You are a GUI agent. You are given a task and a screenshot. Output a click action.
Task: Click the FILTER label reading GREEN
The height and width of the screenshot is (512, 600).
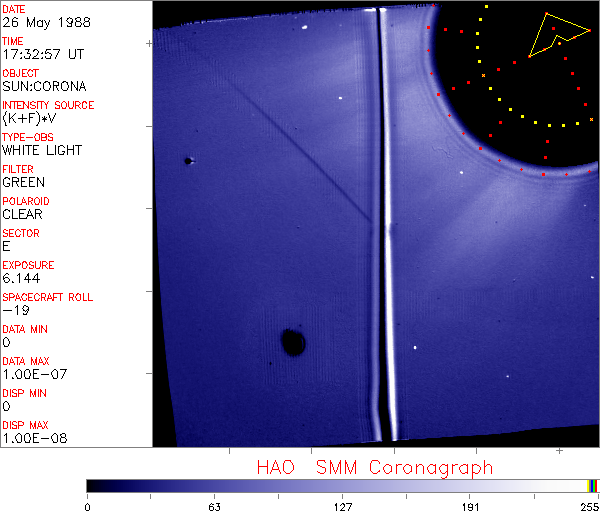(23, 182)
